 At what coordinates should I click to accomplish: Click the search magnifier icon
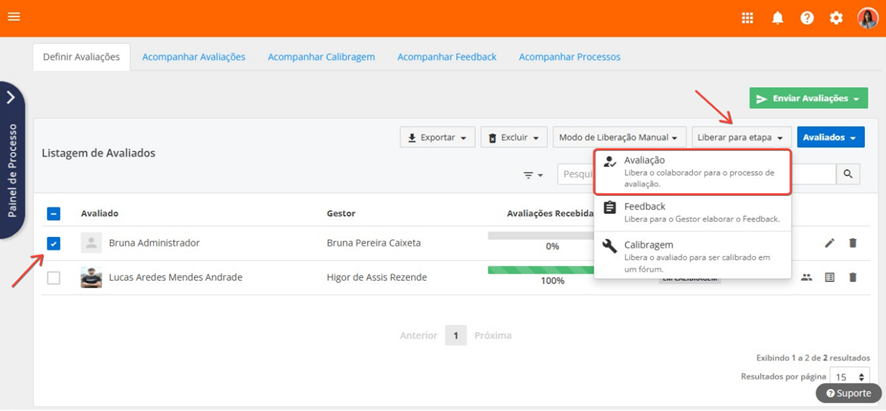pyautogui.click(x=848, y=174)
